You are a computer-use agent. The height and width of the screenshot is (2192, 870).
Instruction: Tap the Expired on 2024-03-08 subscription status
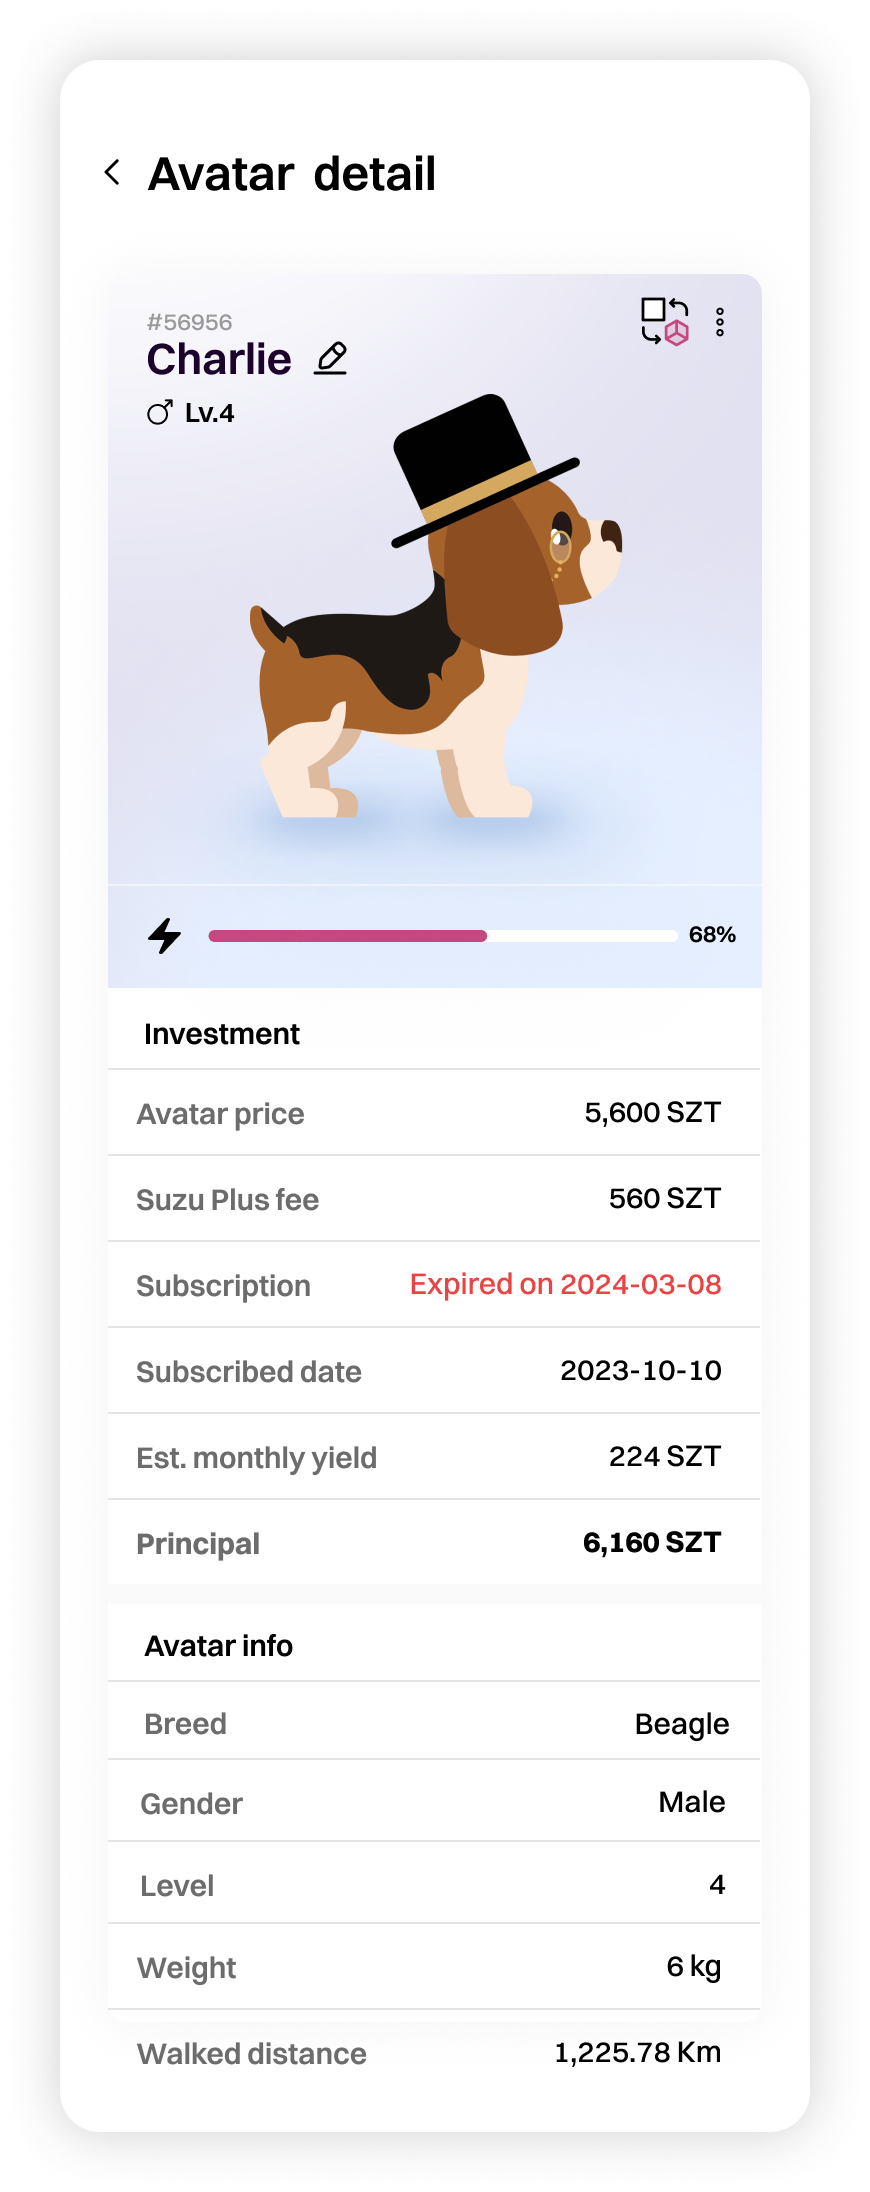point(565,1284)
